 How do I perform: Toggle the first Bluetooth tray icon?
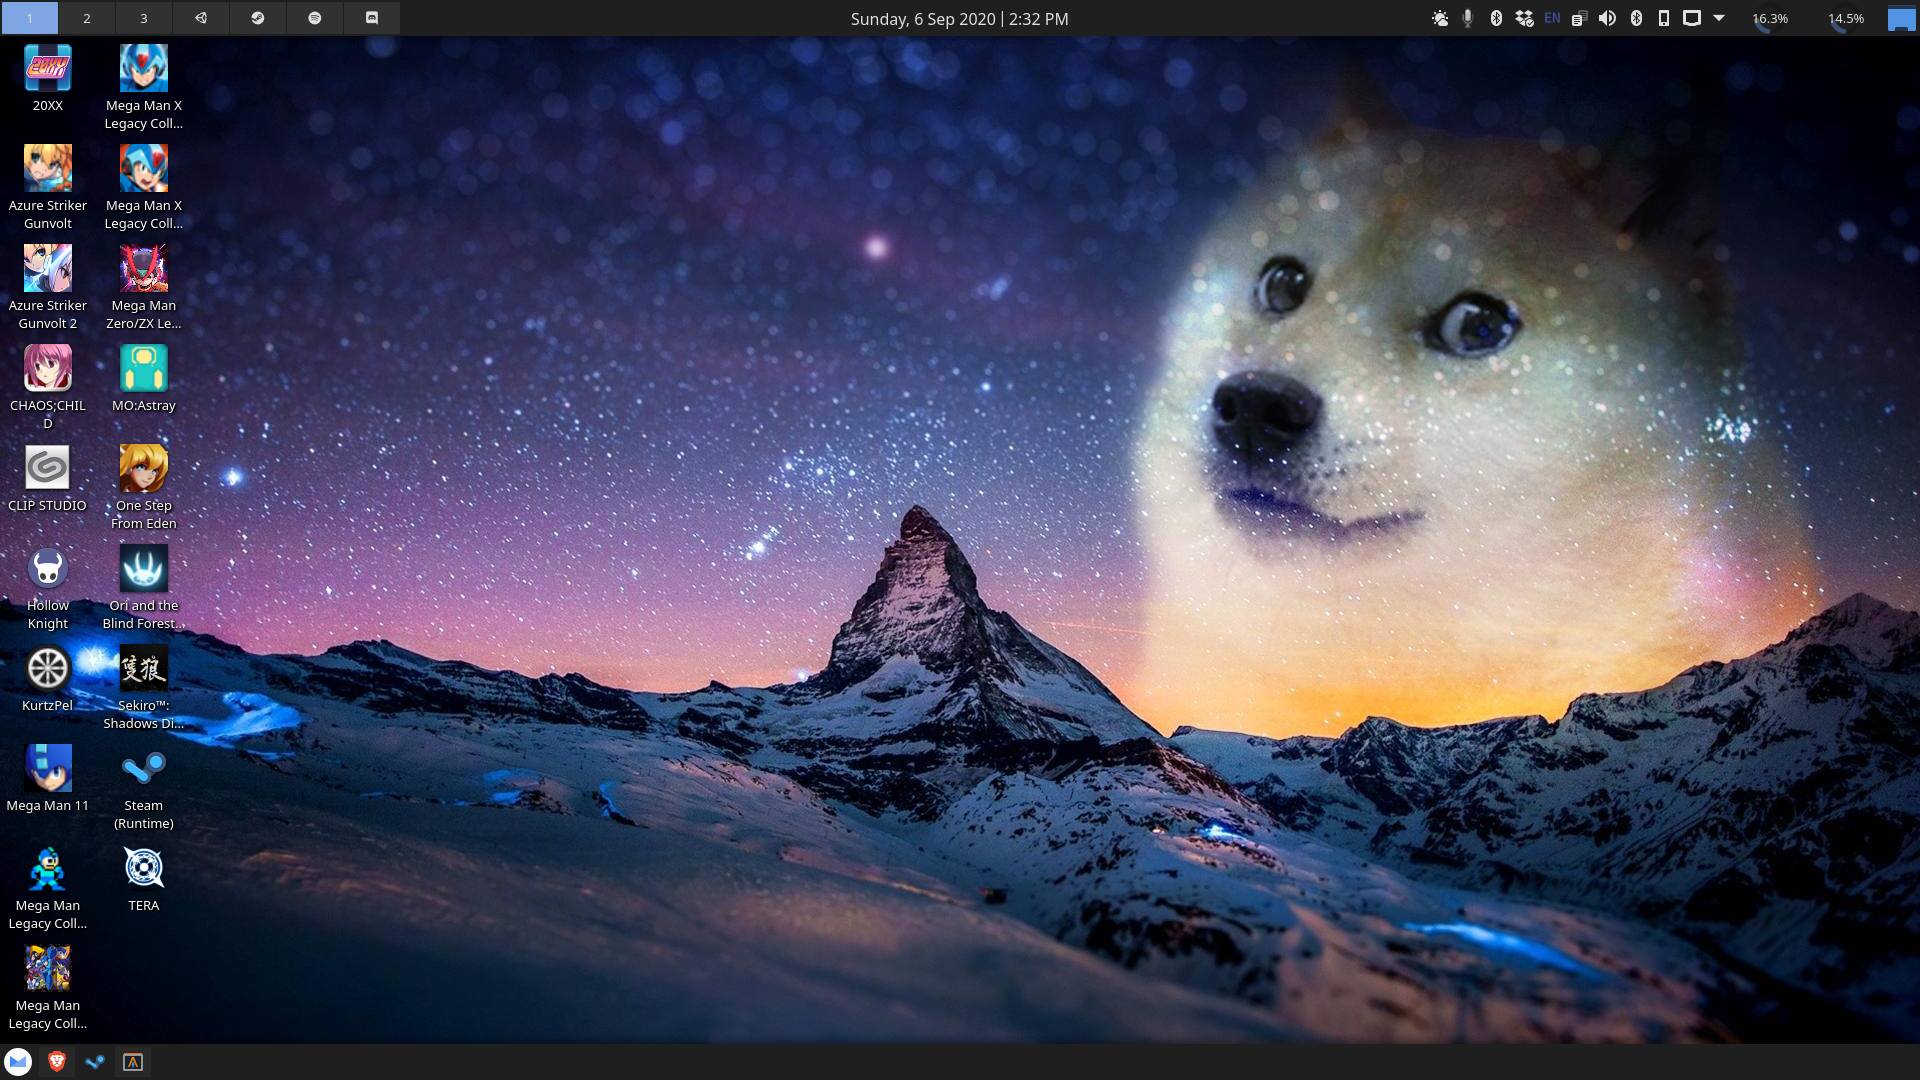[x=1496, y=18]
